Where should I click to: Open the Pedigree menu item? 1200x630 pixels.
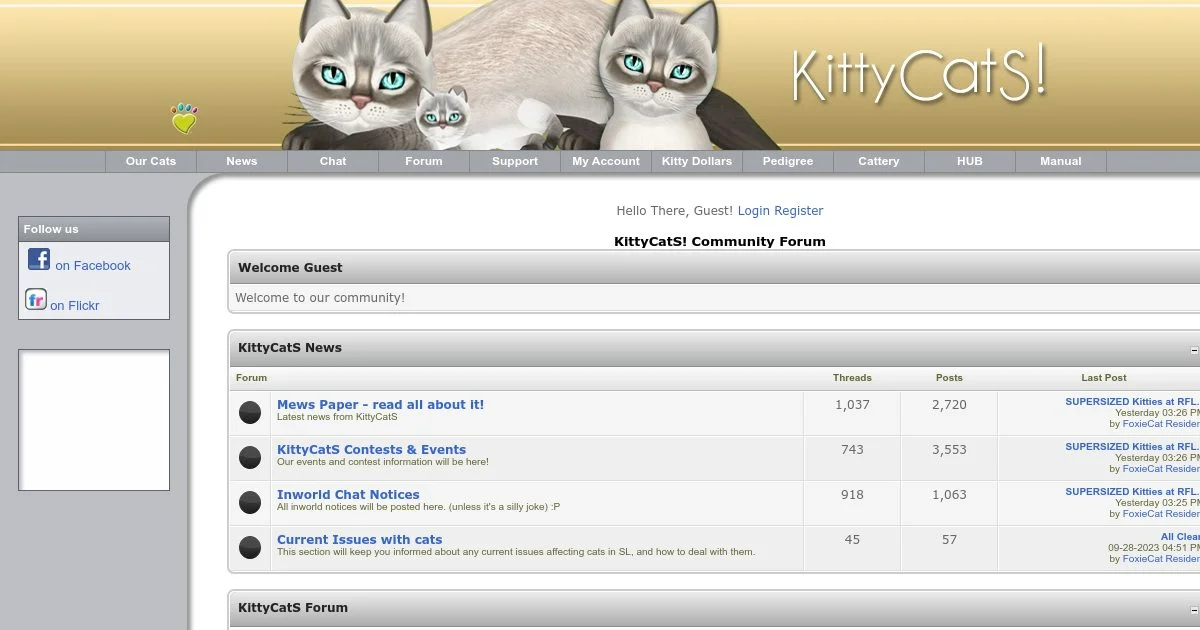click(x=788, y=161)
